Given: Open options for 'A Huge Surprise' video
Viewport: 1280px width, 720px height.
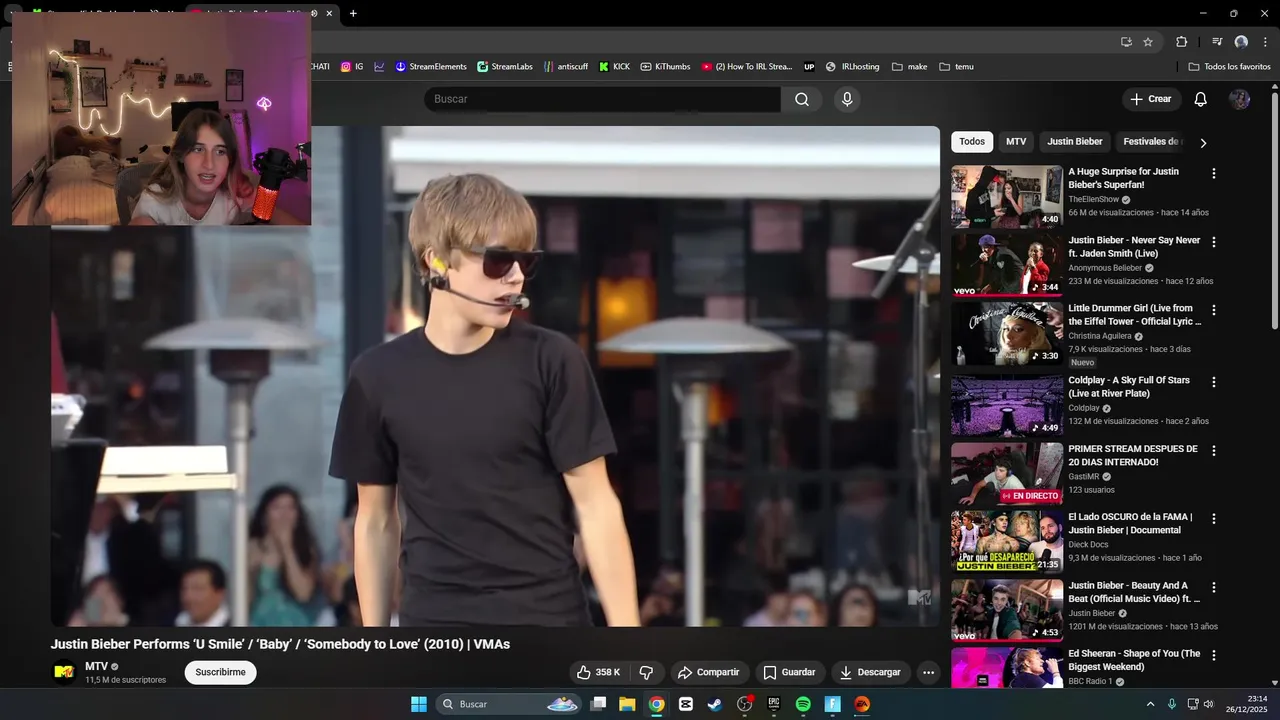Looking at the screenshot, I should click(x=1214, y=173).
